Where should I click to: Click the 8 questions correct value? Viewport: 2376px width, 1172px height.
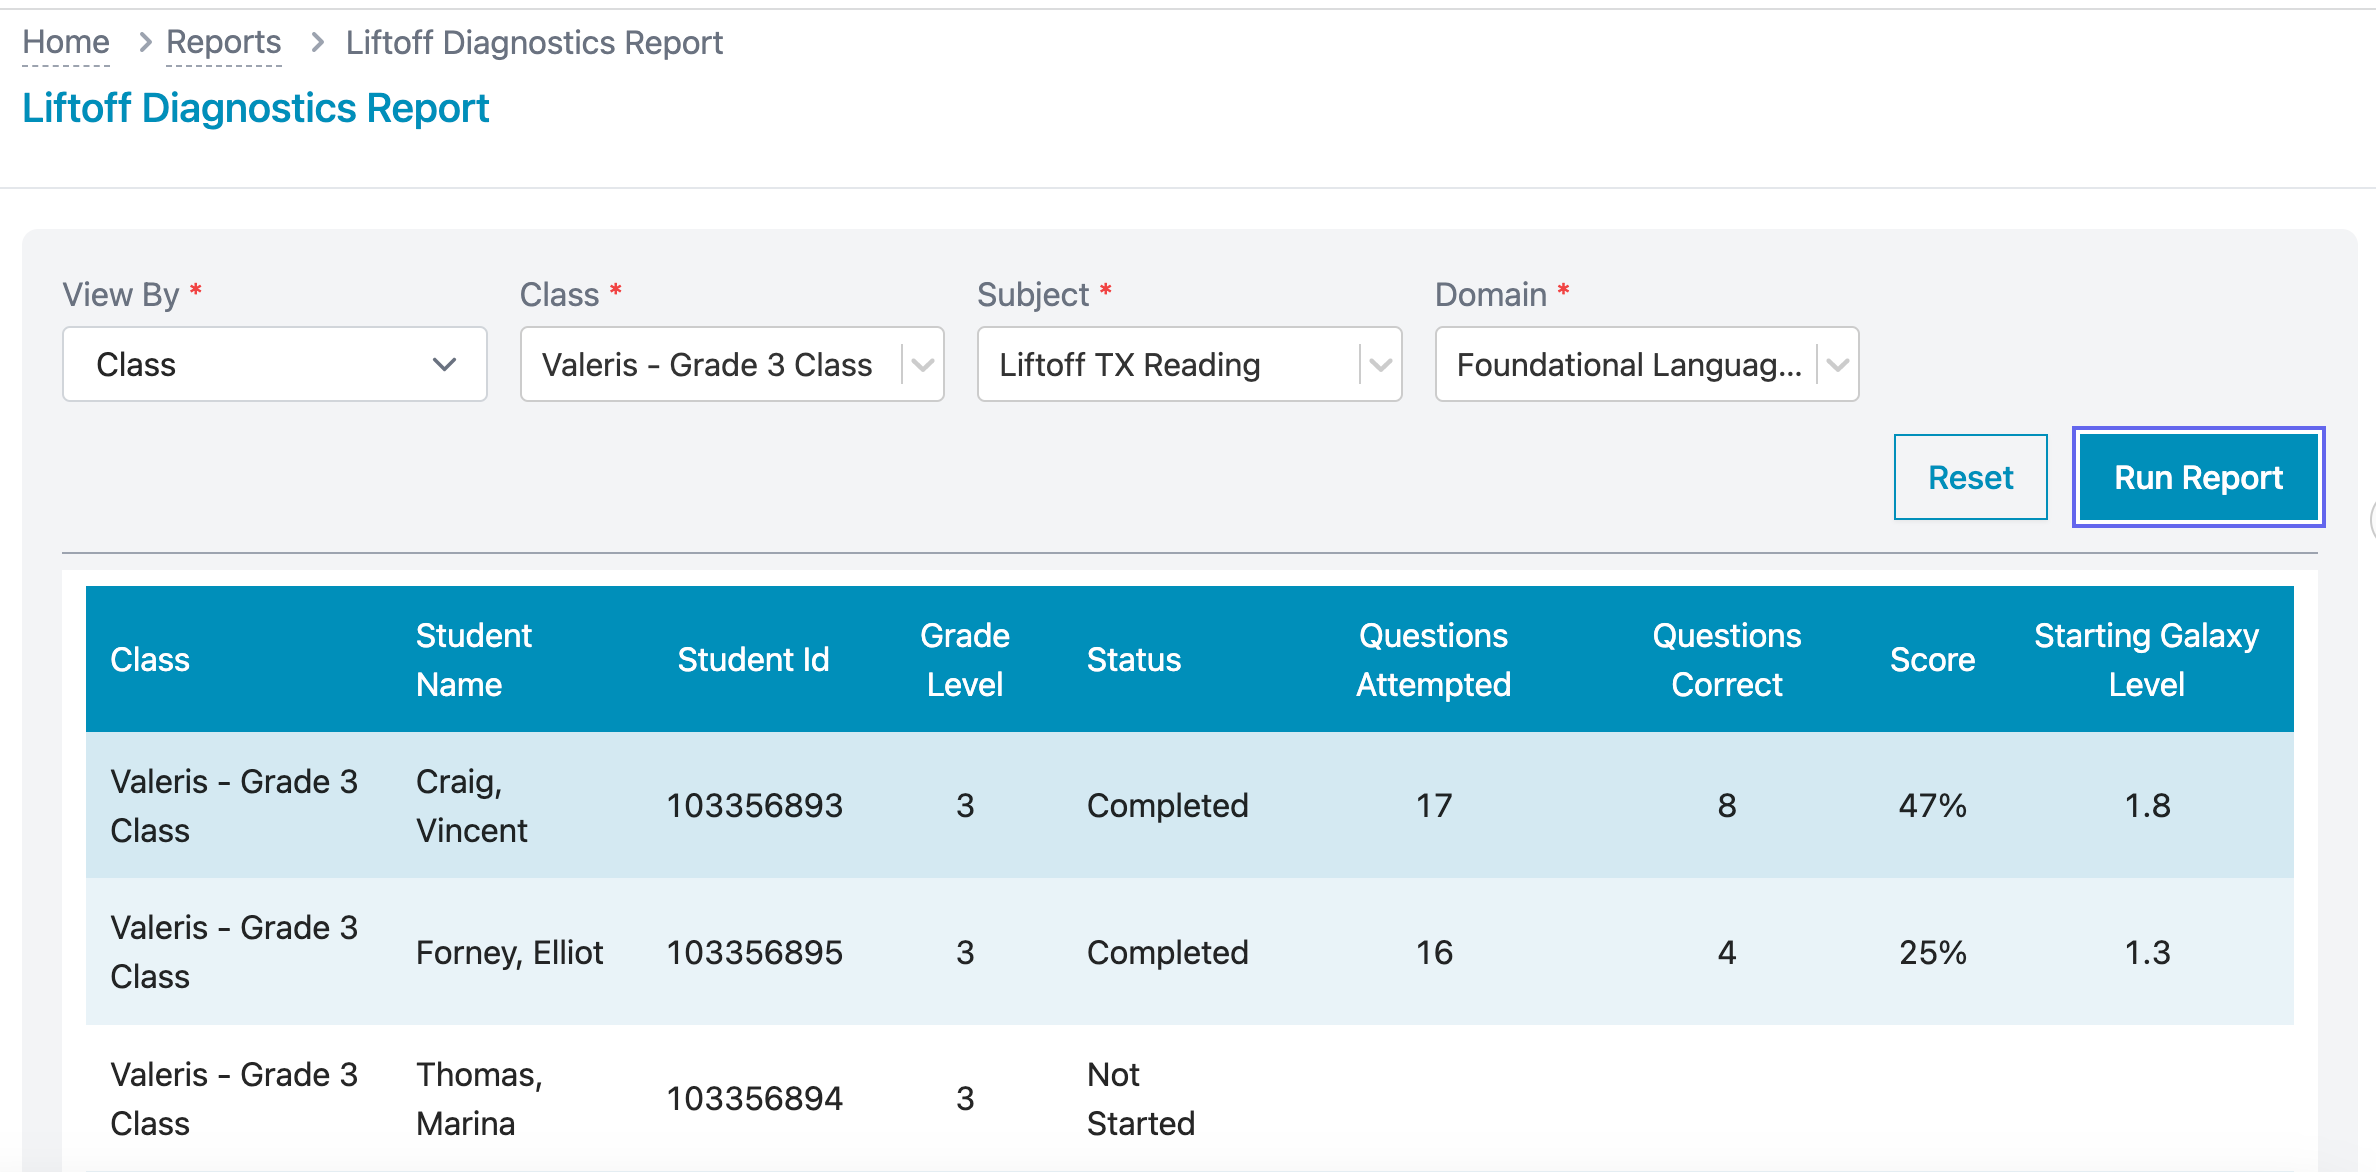(1727, 806)
